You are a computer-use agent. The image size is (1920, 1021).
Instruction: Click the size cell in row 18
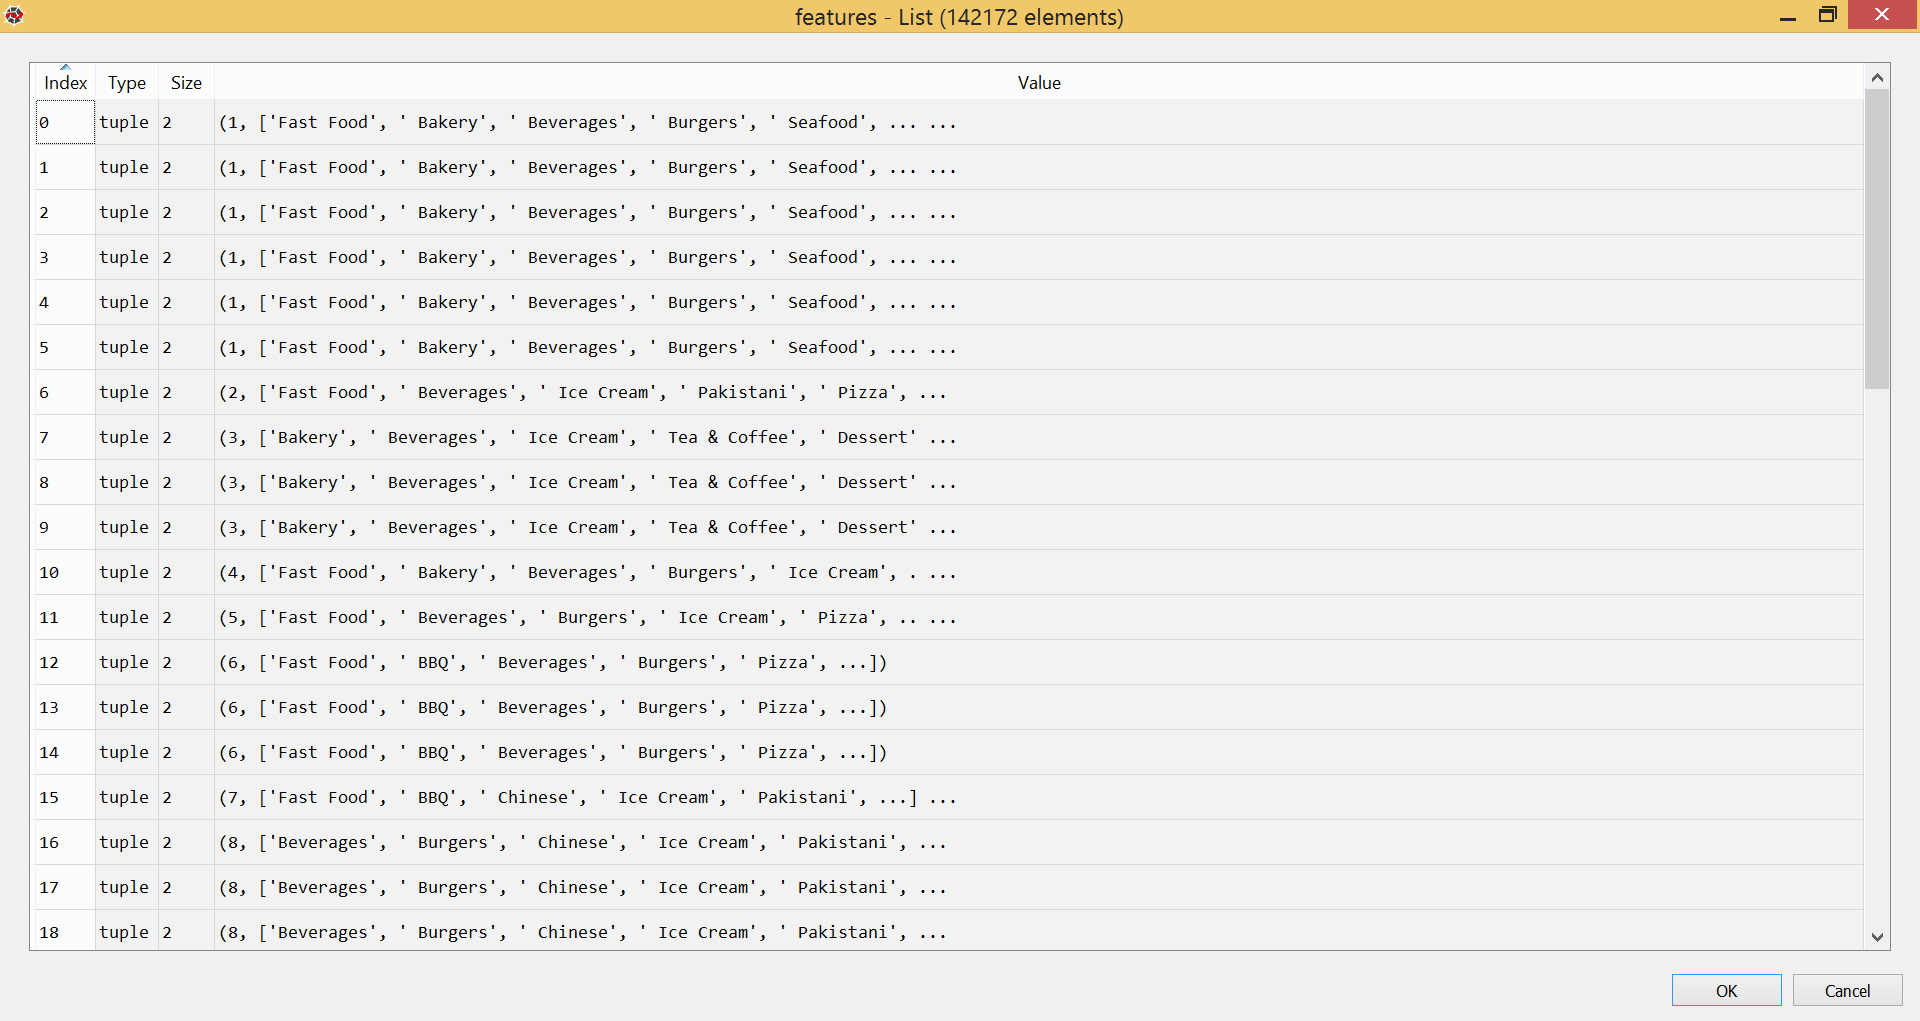186,932
